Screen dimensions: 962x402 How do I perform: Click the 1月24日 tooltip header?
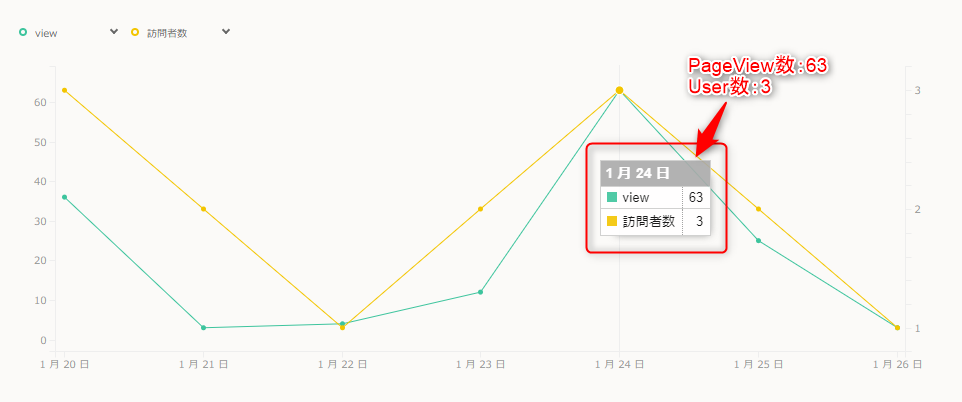point(655,173)
